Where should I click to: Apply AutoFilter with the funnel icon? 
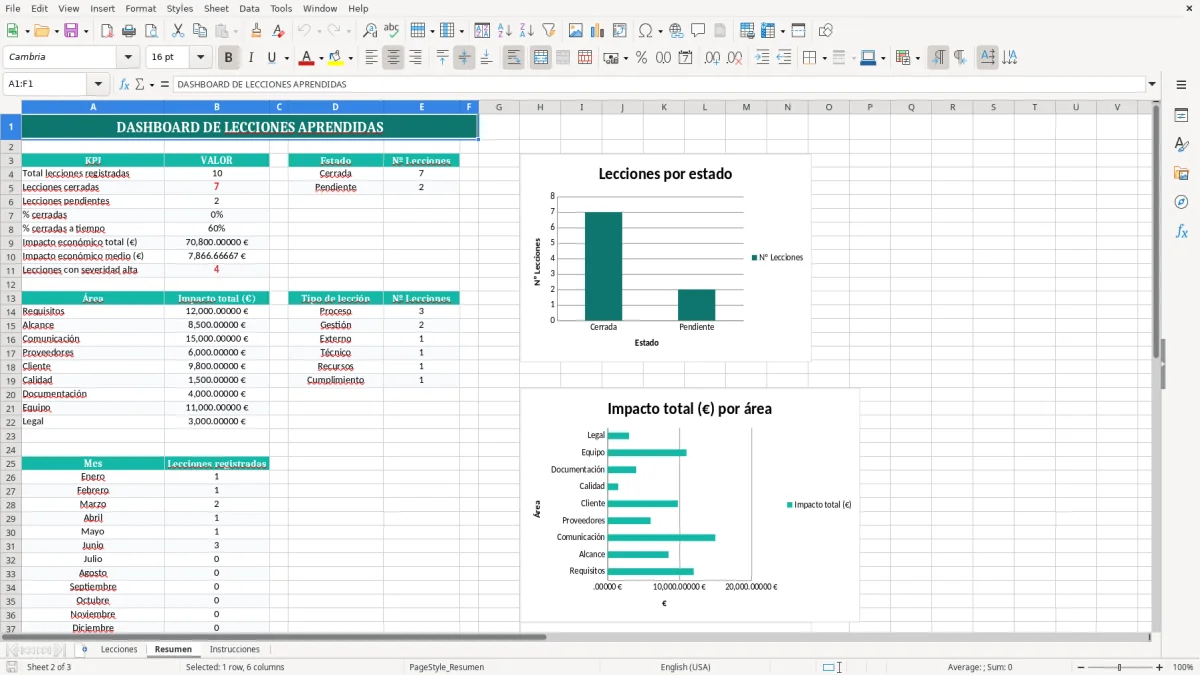[549, 31]
